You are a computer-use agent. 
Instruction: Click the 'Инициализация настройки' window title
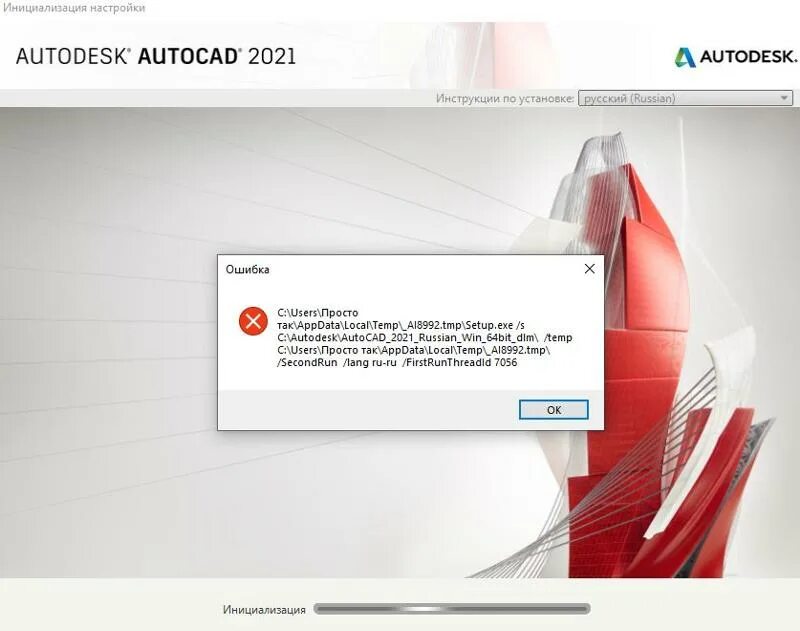(x=74, y=8)
